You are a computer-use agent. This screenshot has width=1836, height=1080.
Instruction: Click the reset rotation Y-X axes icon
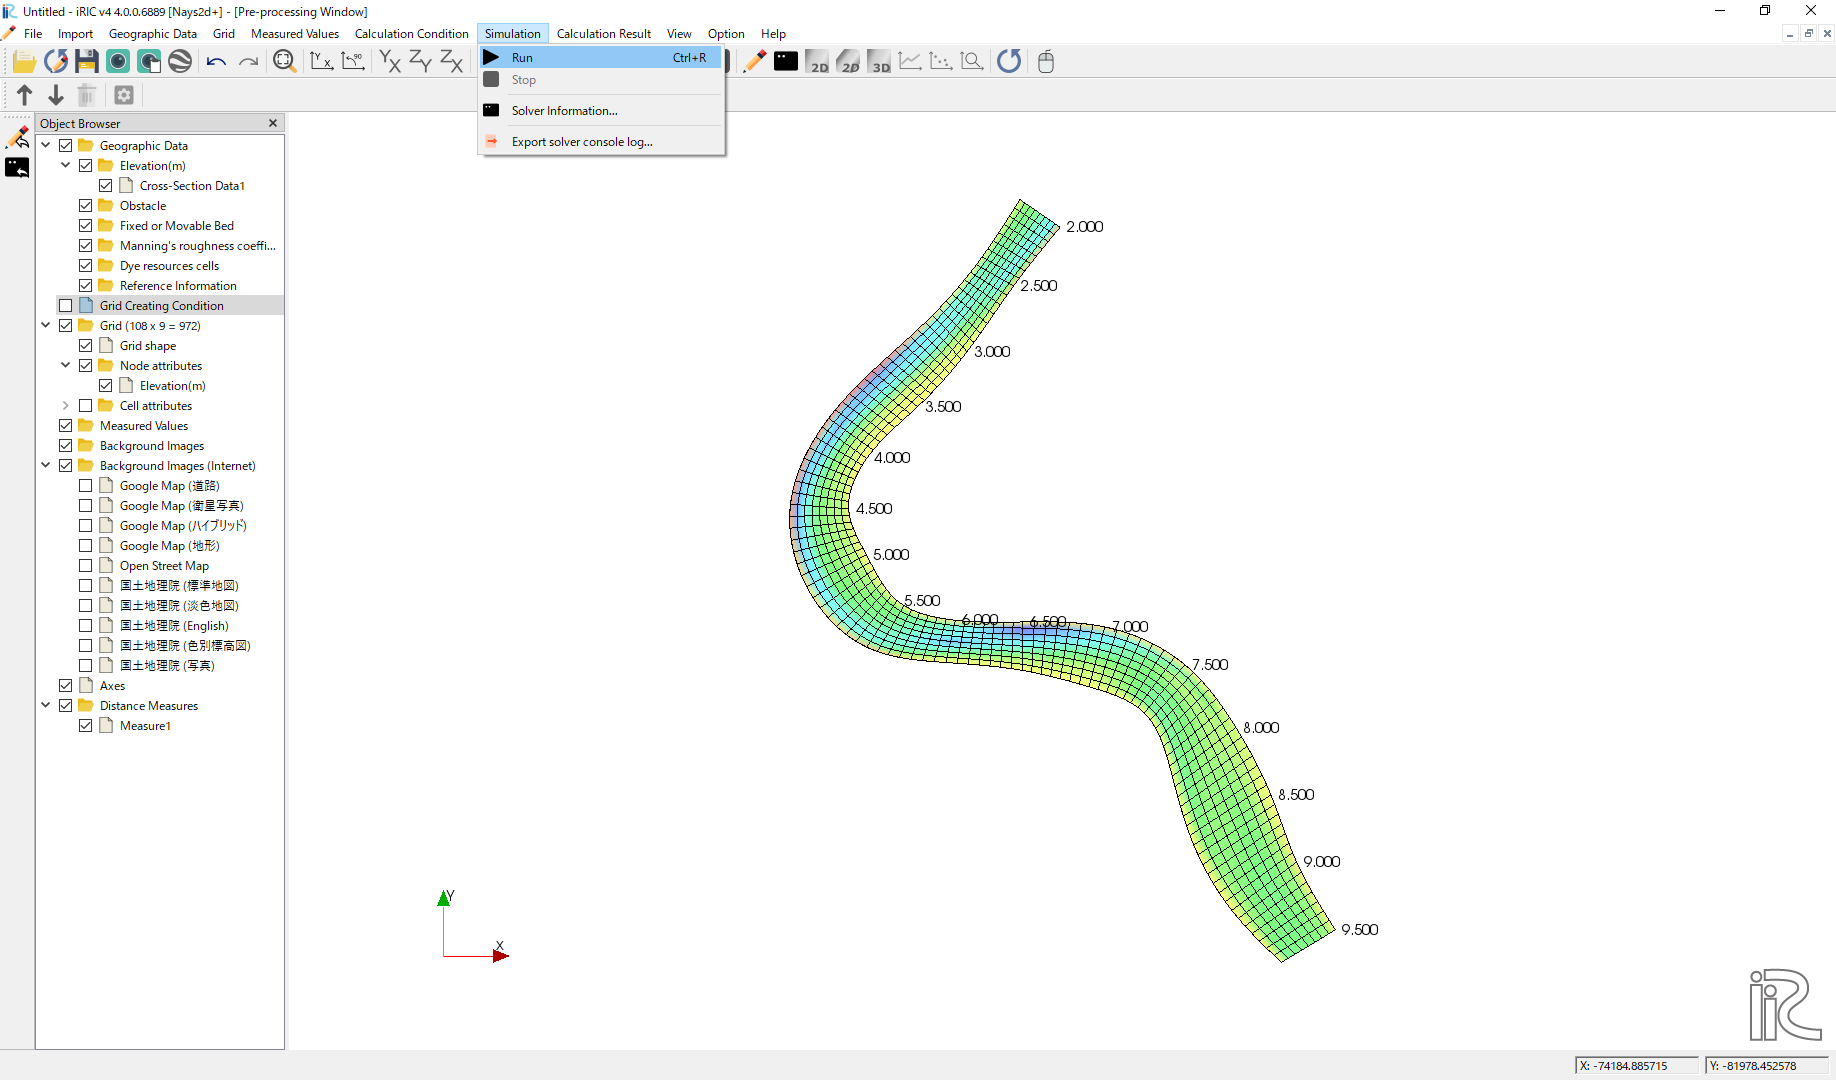321,62
